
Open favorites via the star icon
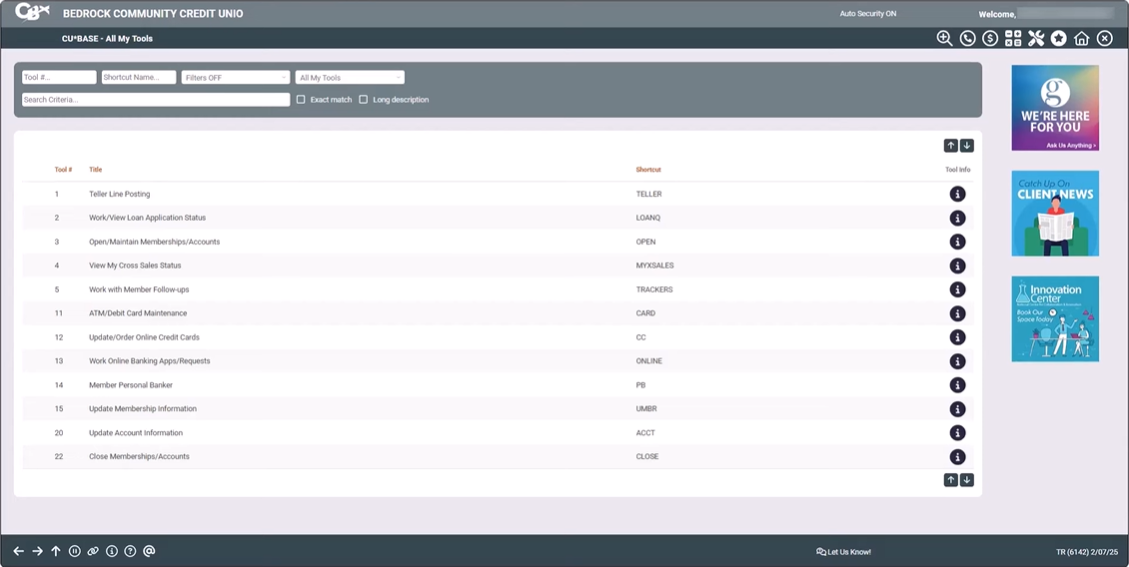(1058, 38)
